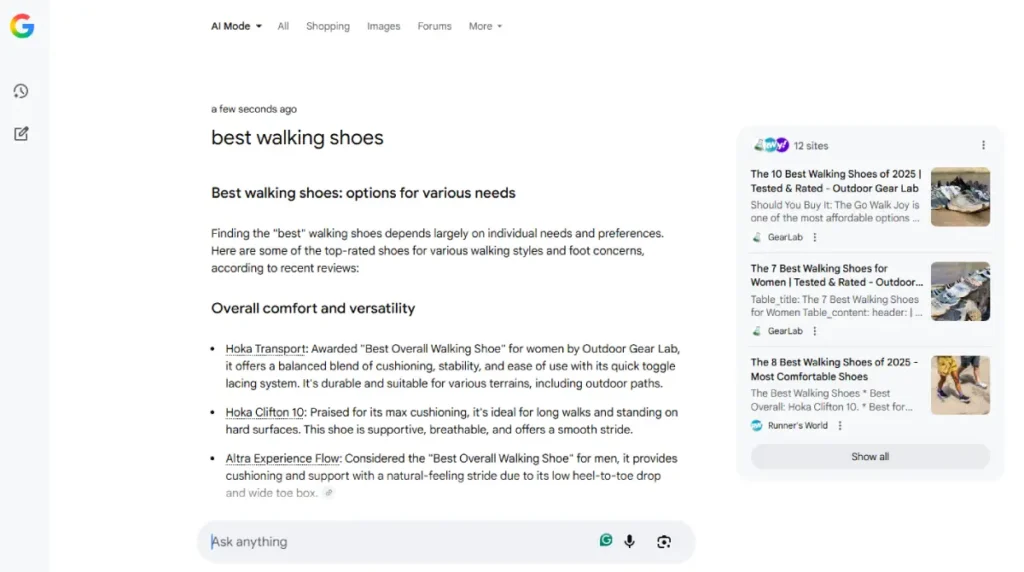The image size is (1024, 572).
Task: Click the 'Runner's World' source name
Action: [797, 425]
